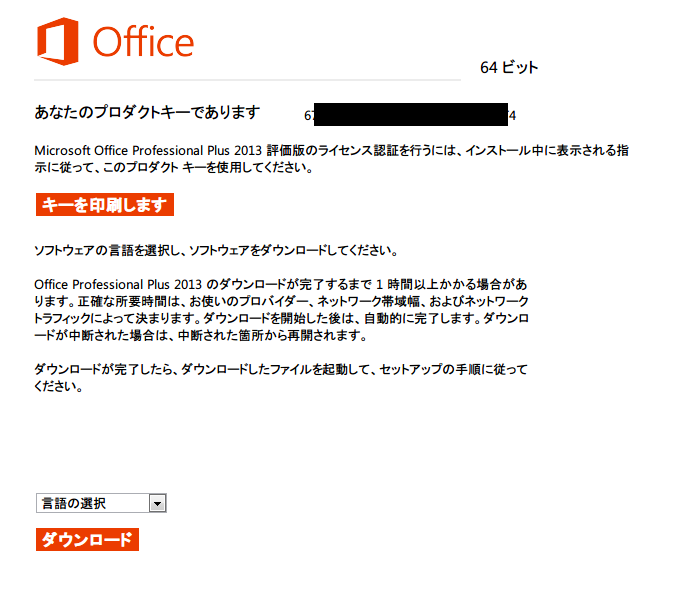Expand the language dropdown arrow
The height and width of the screenshot is (594, 674).
(157, 503)
